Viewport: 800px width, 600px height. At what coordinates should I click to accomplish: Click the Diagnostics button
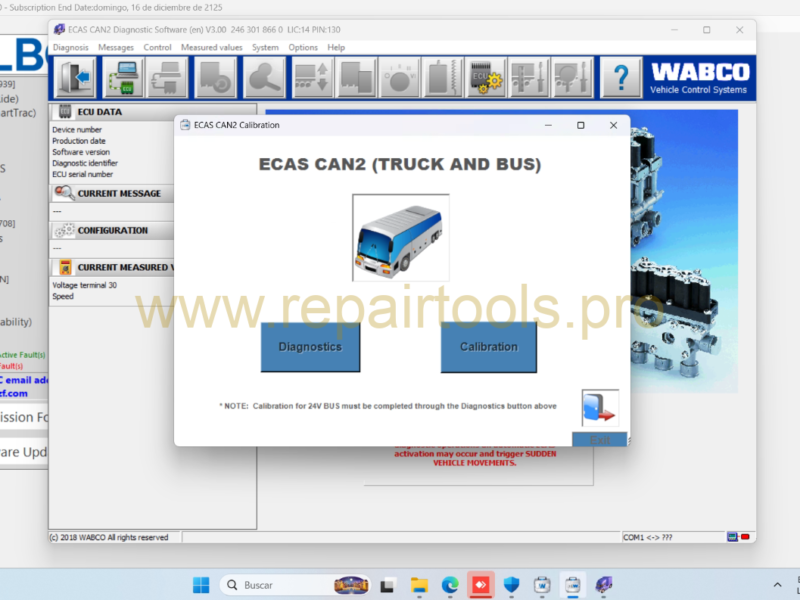310,347
